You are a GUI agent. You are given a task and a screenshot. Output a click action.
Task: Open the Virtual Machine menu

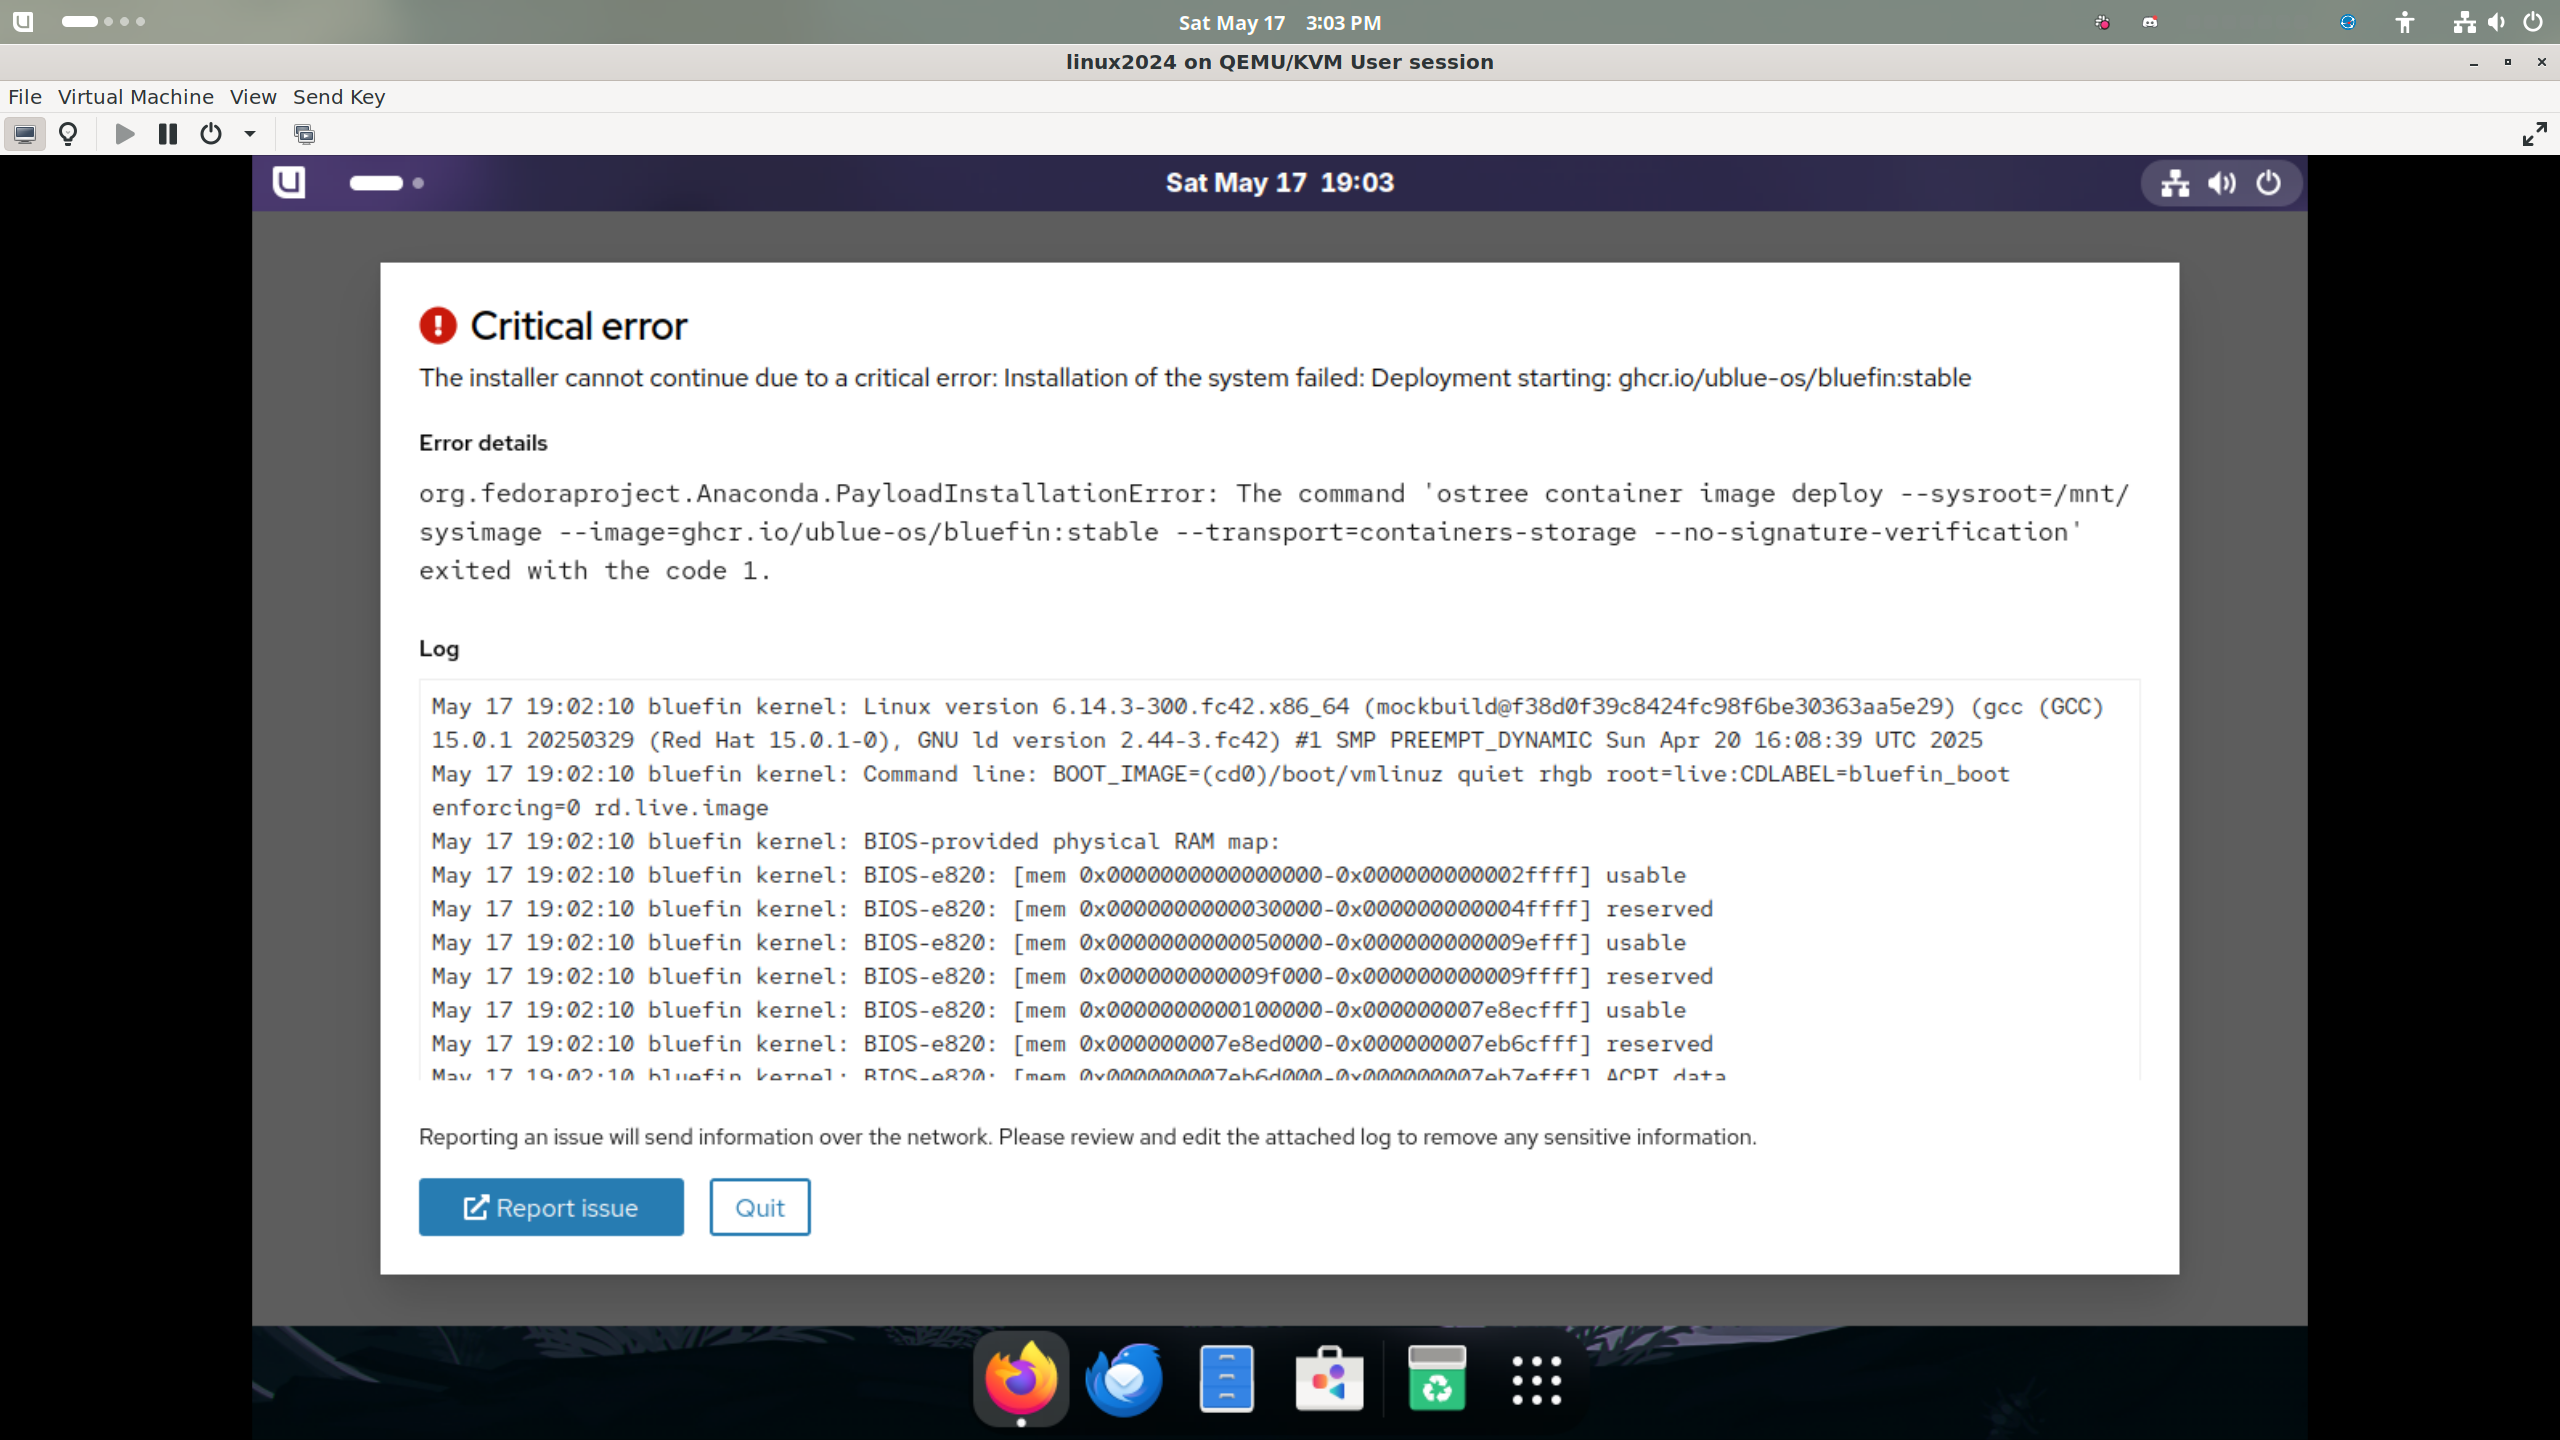click(136, 97)
